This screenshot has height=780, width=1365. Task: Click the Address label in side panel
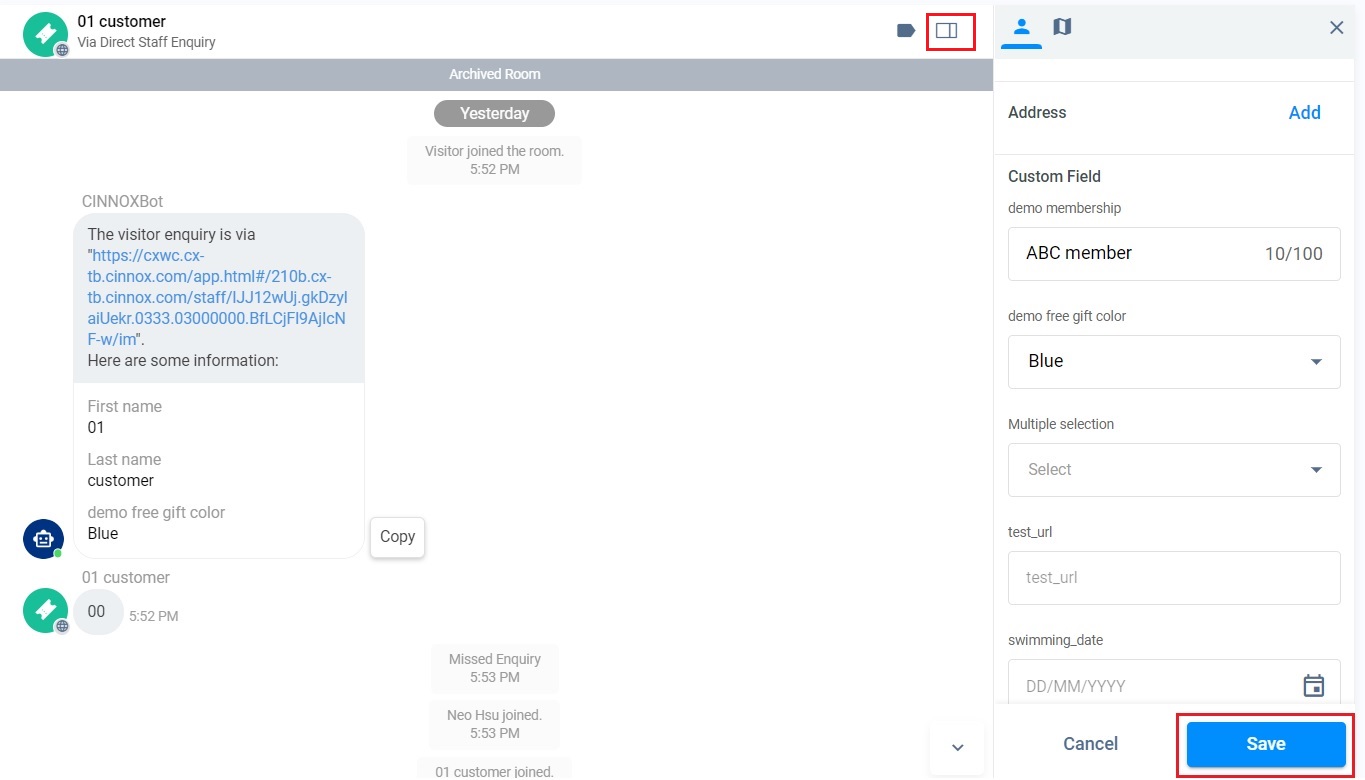(x=1037, y=112)
